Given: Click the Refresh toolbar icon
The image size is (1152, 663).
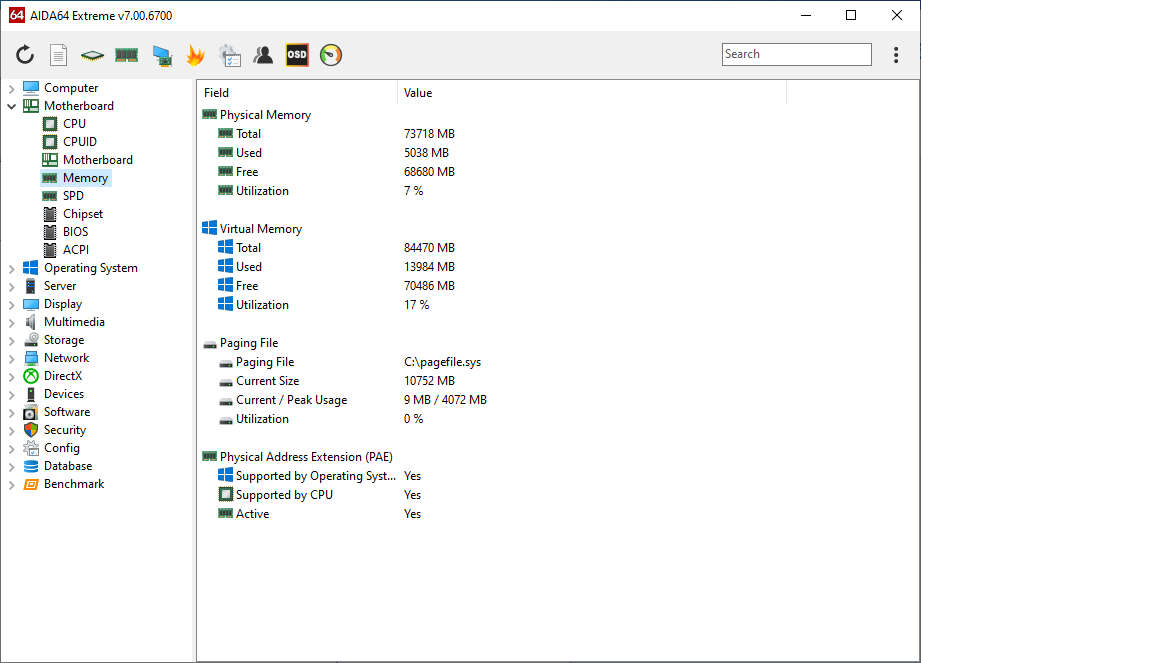Looking at the screenshot, I should (x=25, y=55).
